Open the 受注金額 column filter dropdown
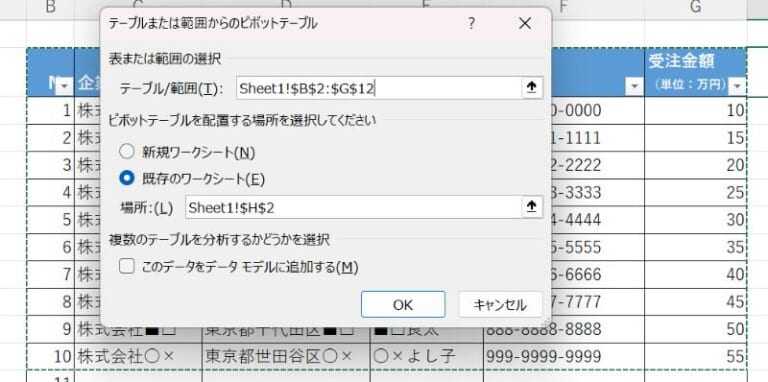Viewport: 768px width, 382px height. pyautogui.click(x=736, y=87)
